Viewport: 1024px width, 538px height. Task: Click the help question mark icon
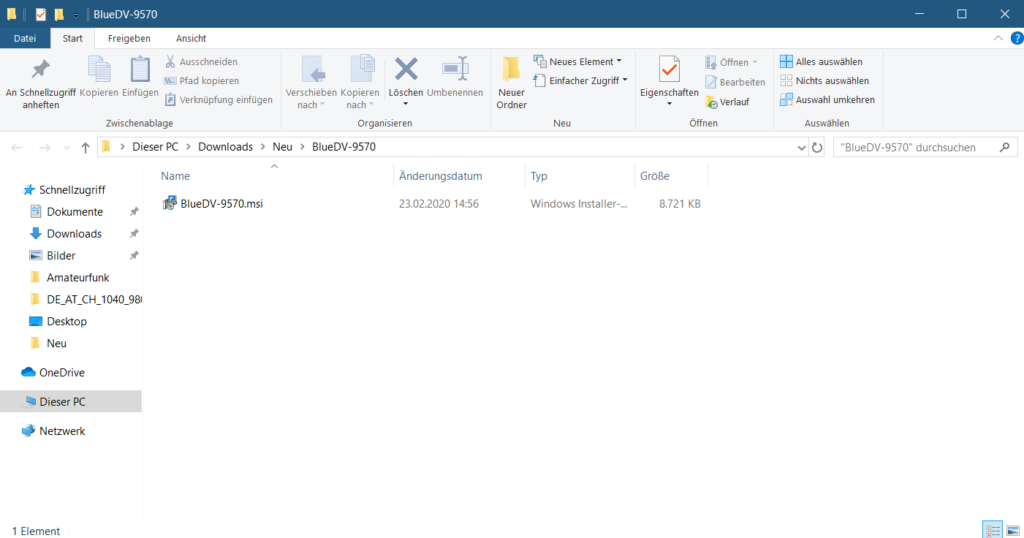pos(1017,39)
